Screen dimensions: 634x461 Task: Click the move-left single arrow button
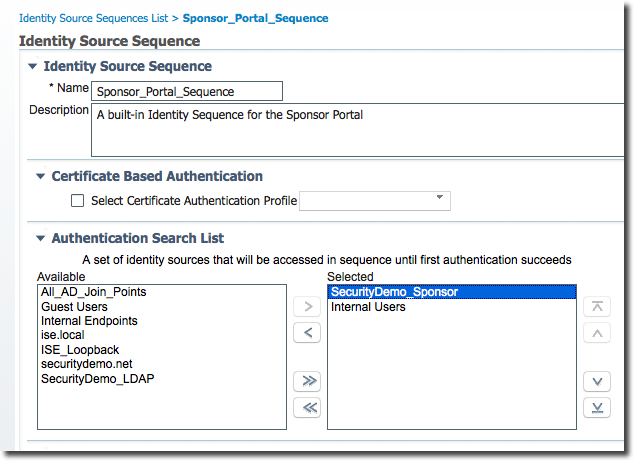(x=306, y=332)
